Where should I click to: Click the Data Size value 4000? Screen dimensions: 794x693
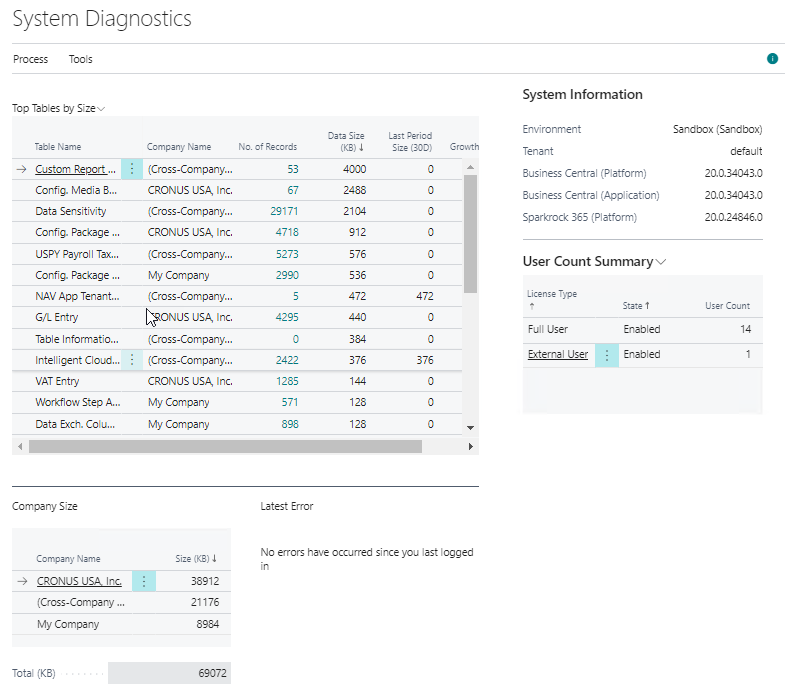pyautogui.click(x=354, y=169)
